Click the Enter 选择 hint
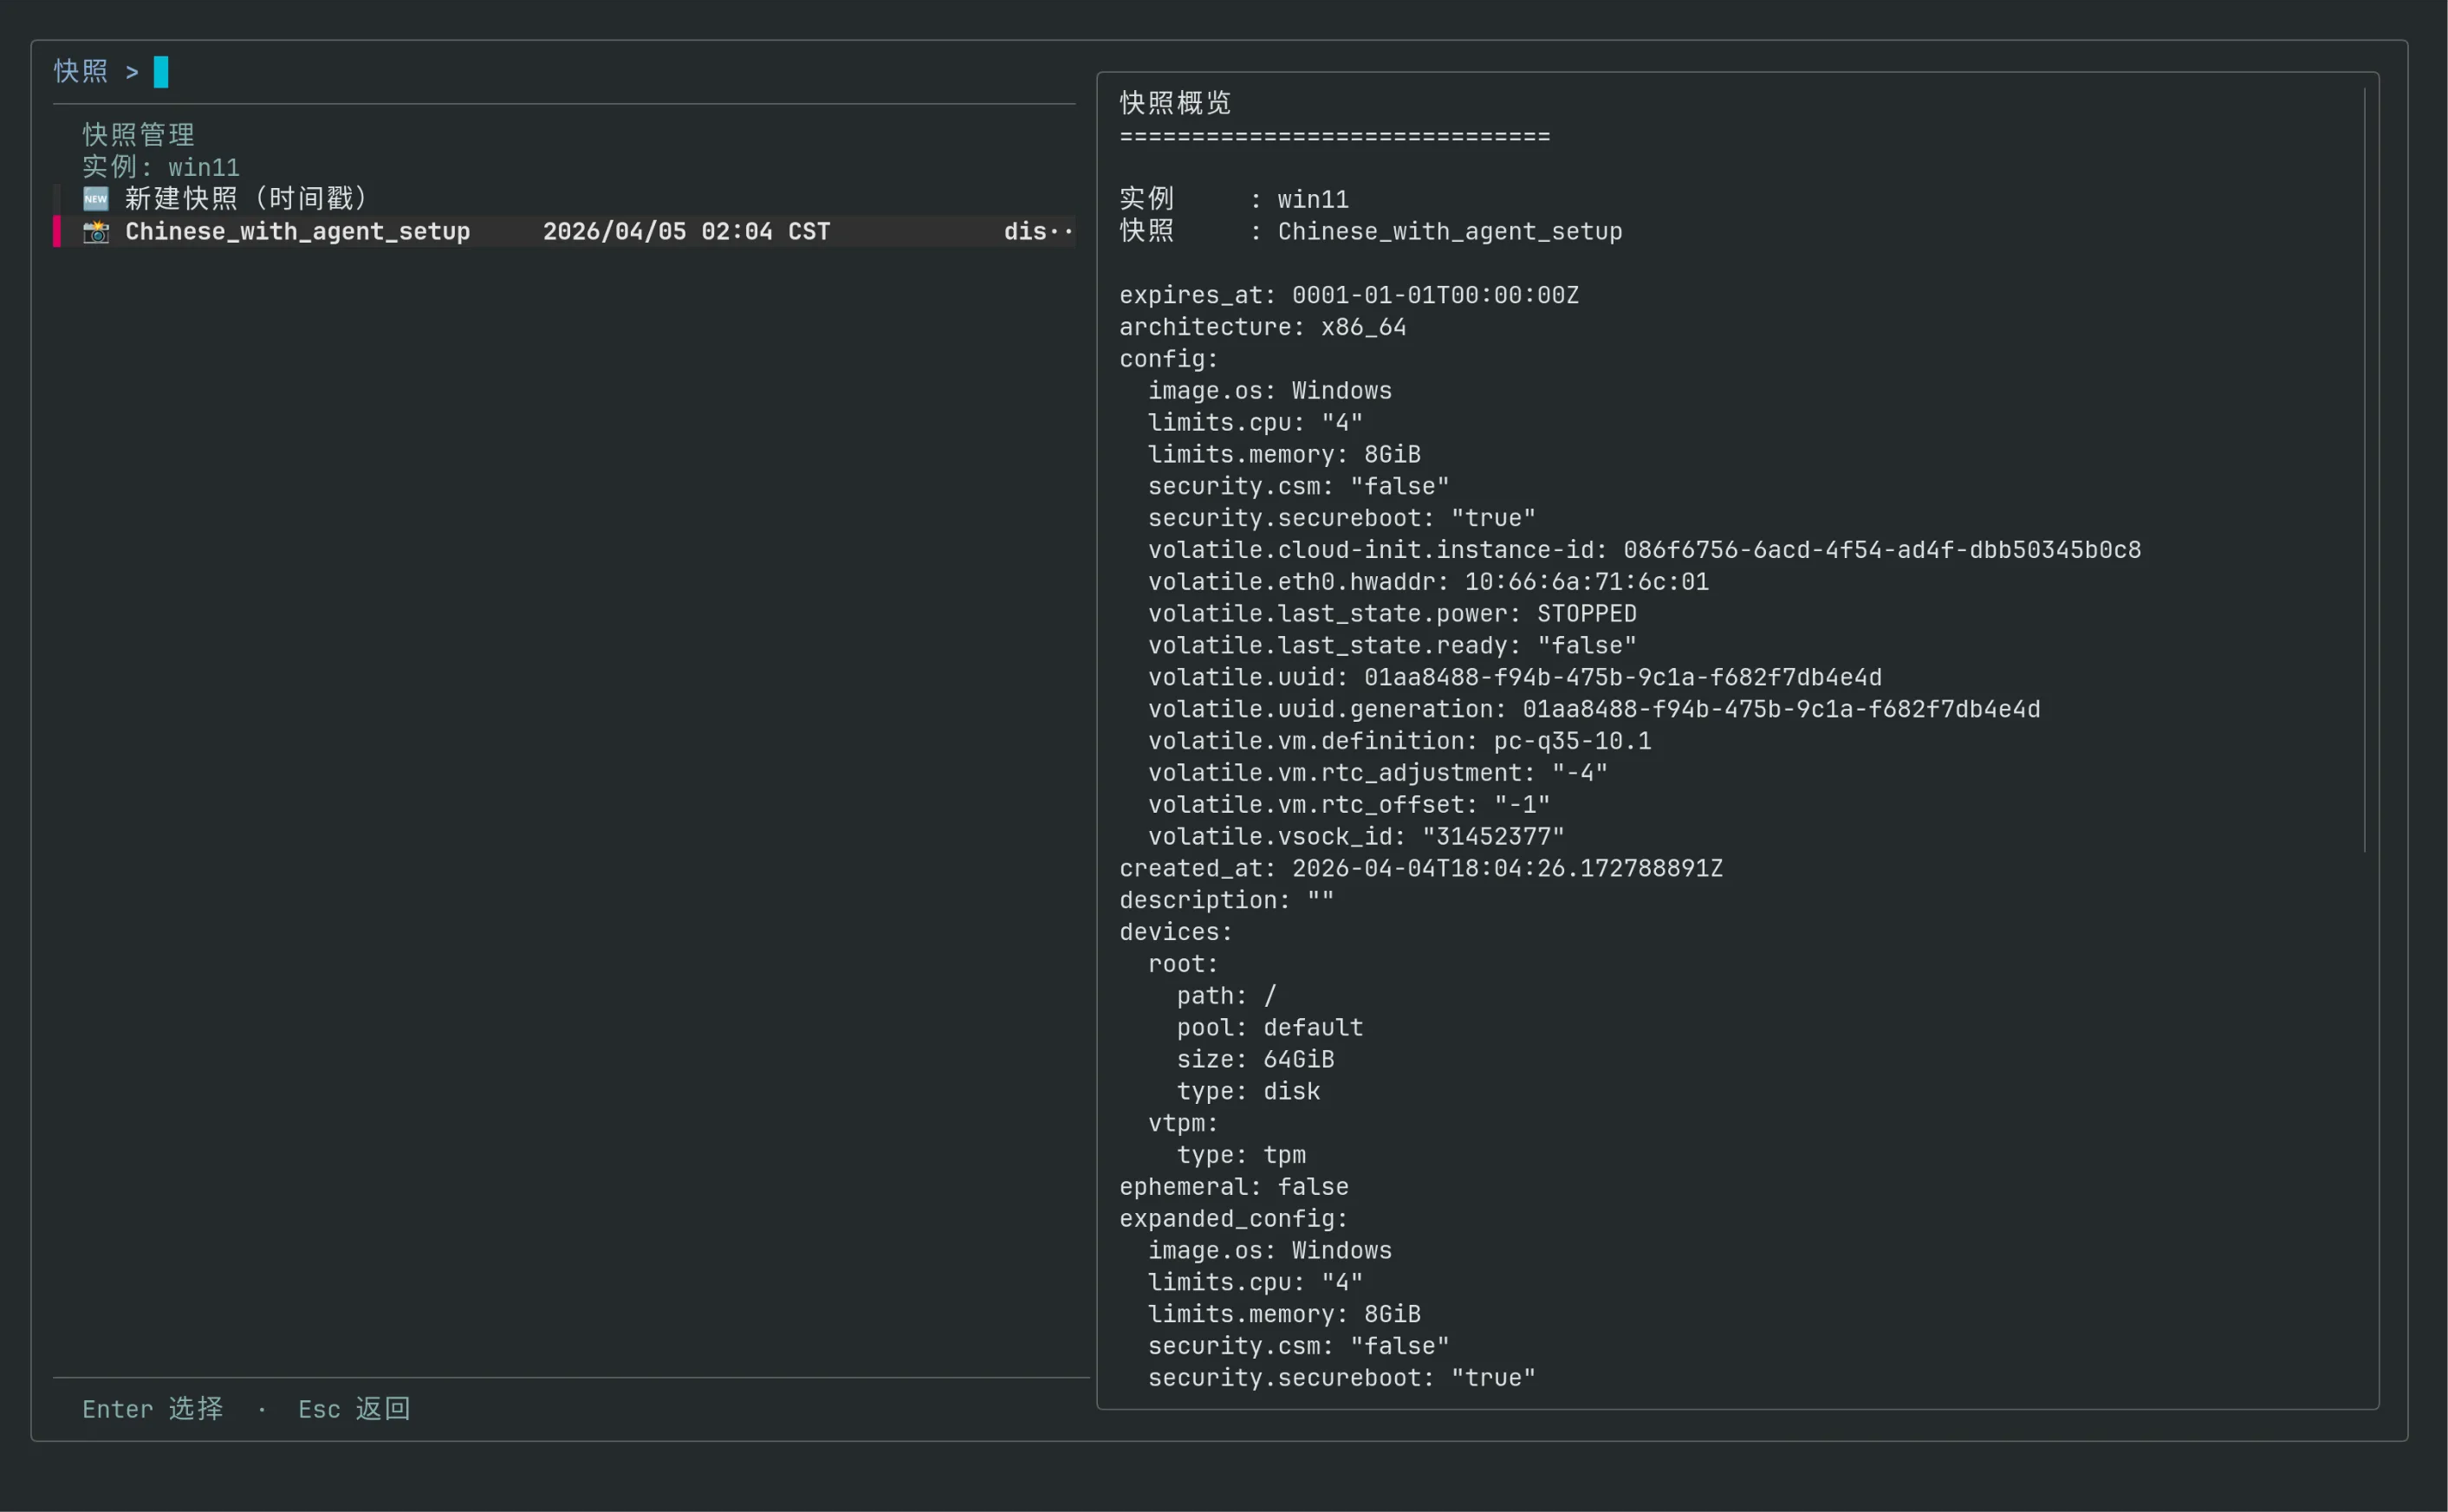The height and width of the screenshot is (1512, 2448). tap(152, 1409)
